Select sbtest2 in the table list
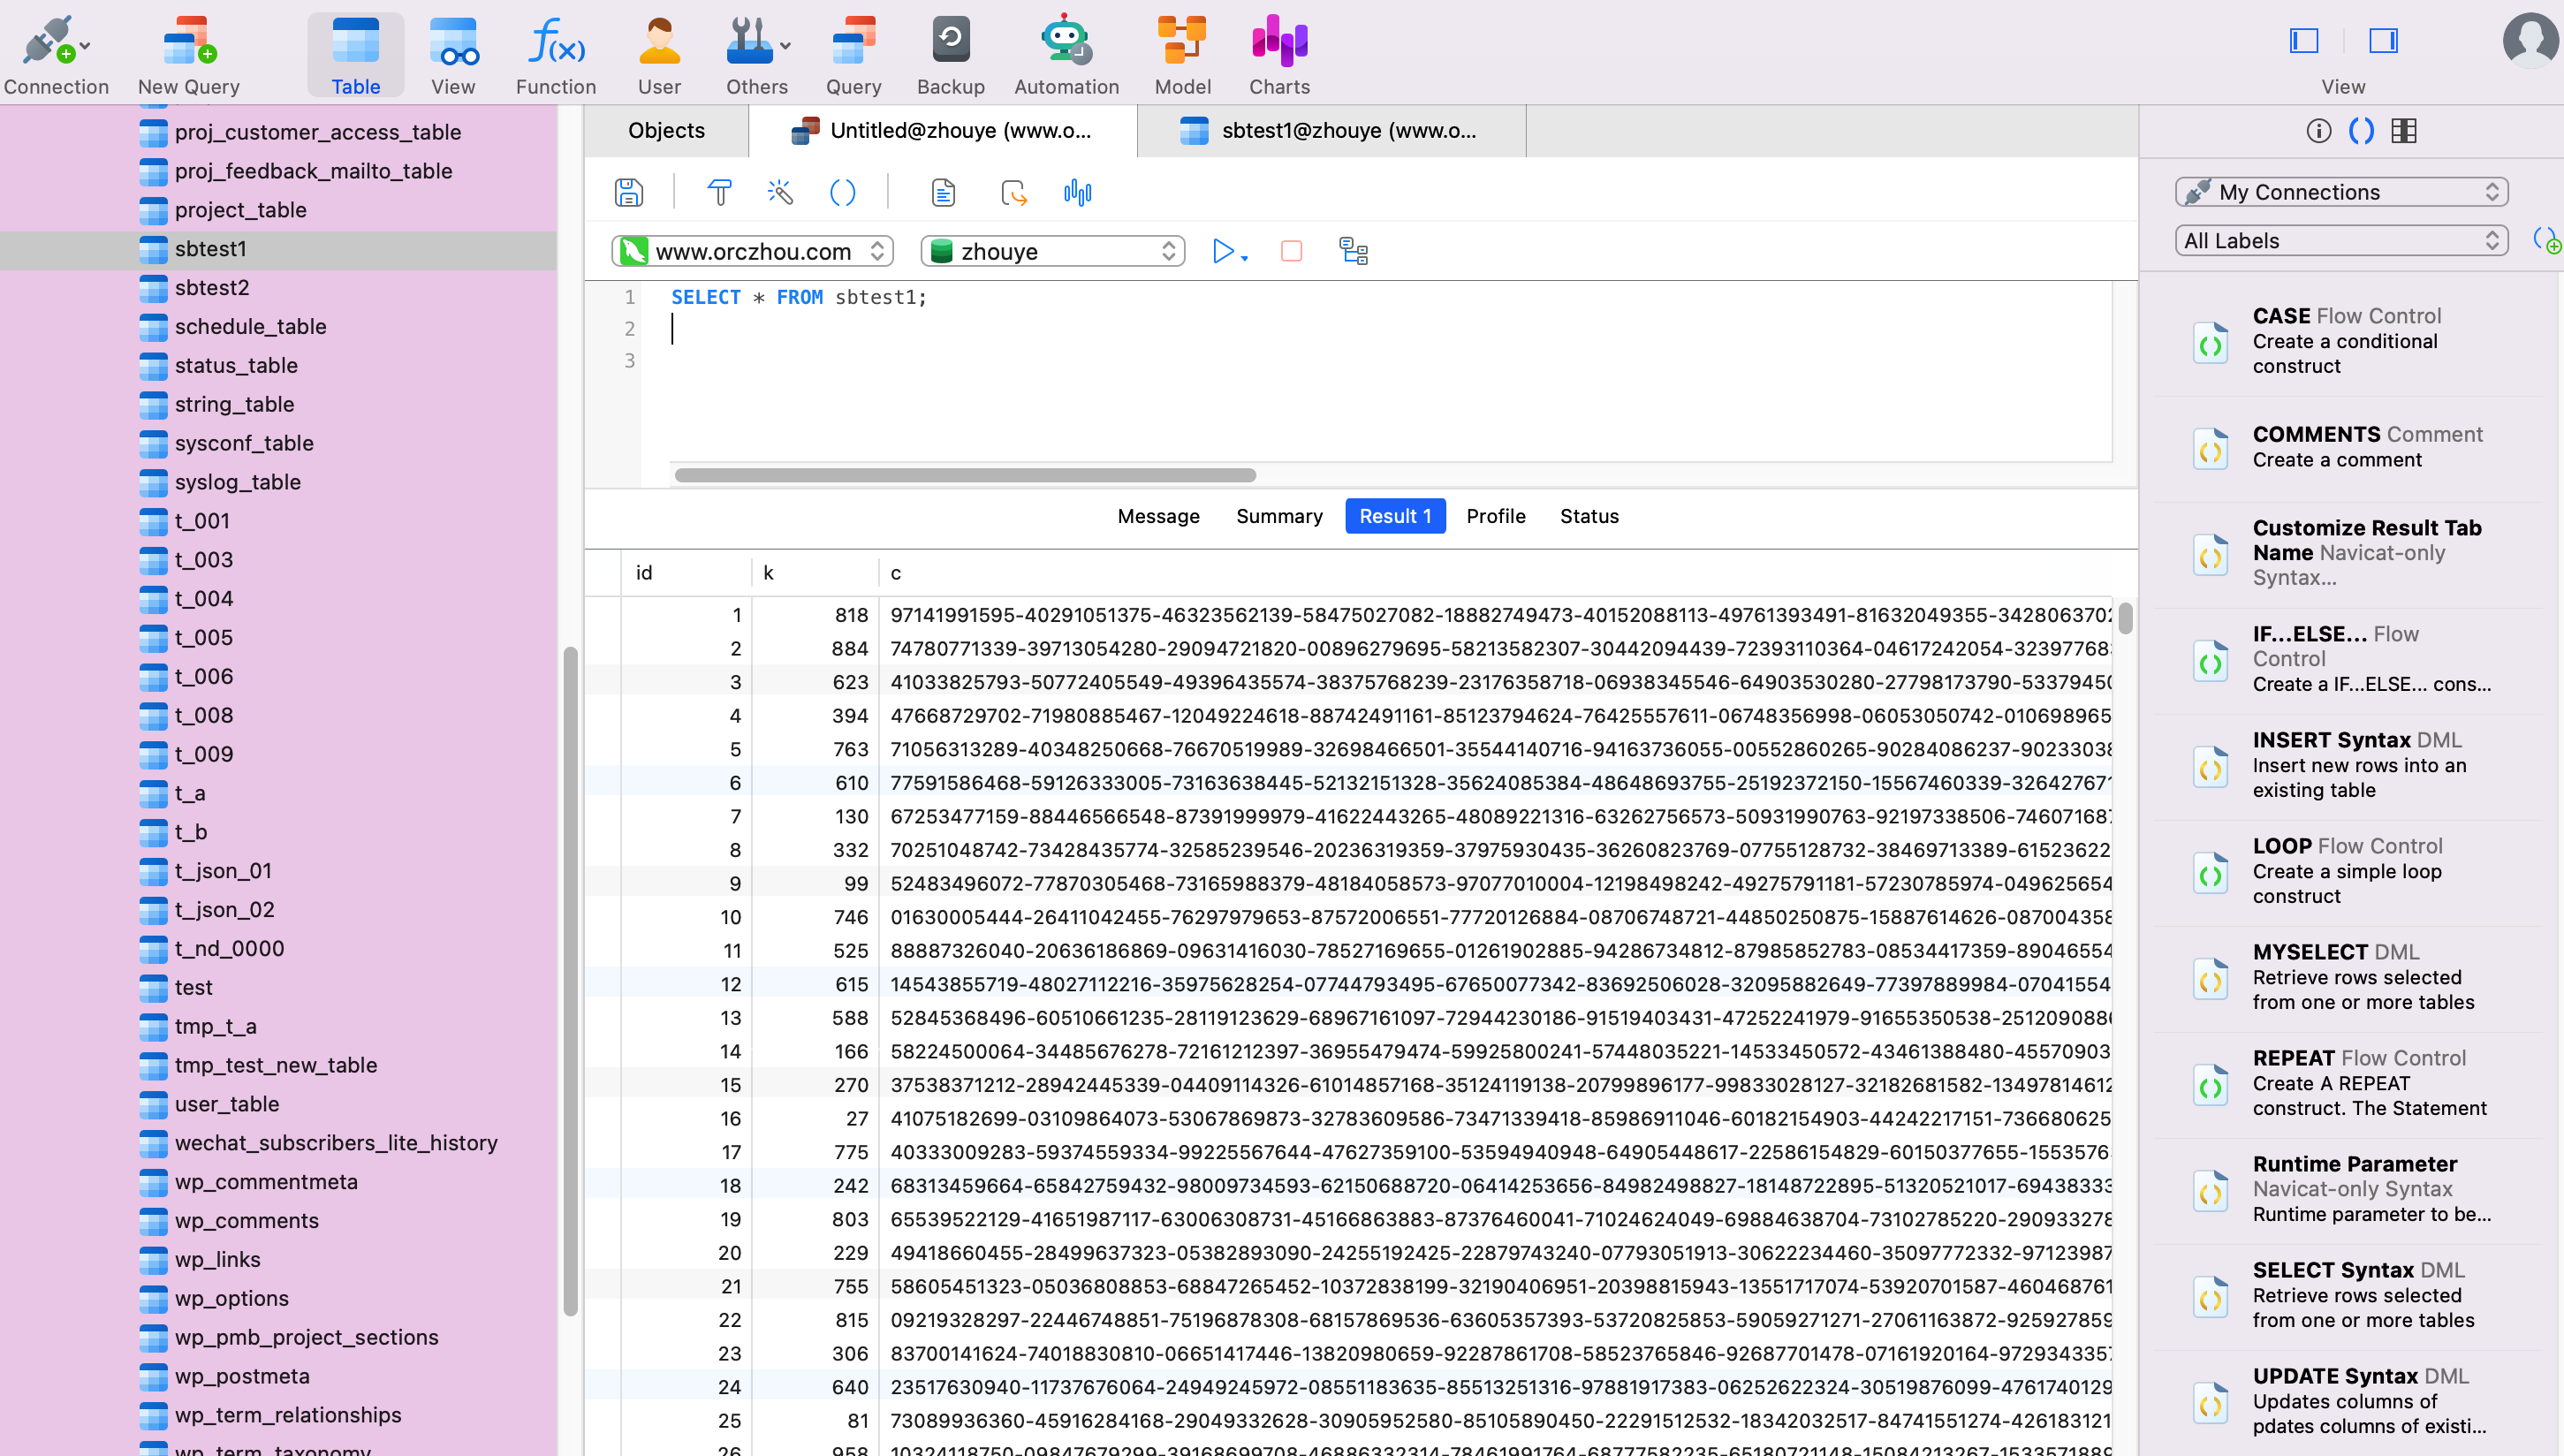Viewport: 2564px width, 1456px height. coord(278,288)
